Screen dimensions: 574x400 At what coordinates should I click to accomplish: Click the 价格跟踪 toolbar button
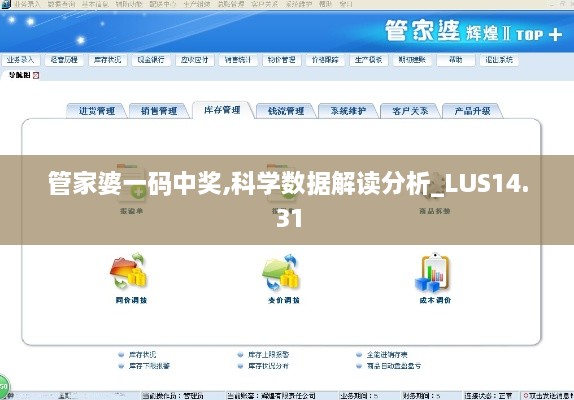(x=325, y=60)
